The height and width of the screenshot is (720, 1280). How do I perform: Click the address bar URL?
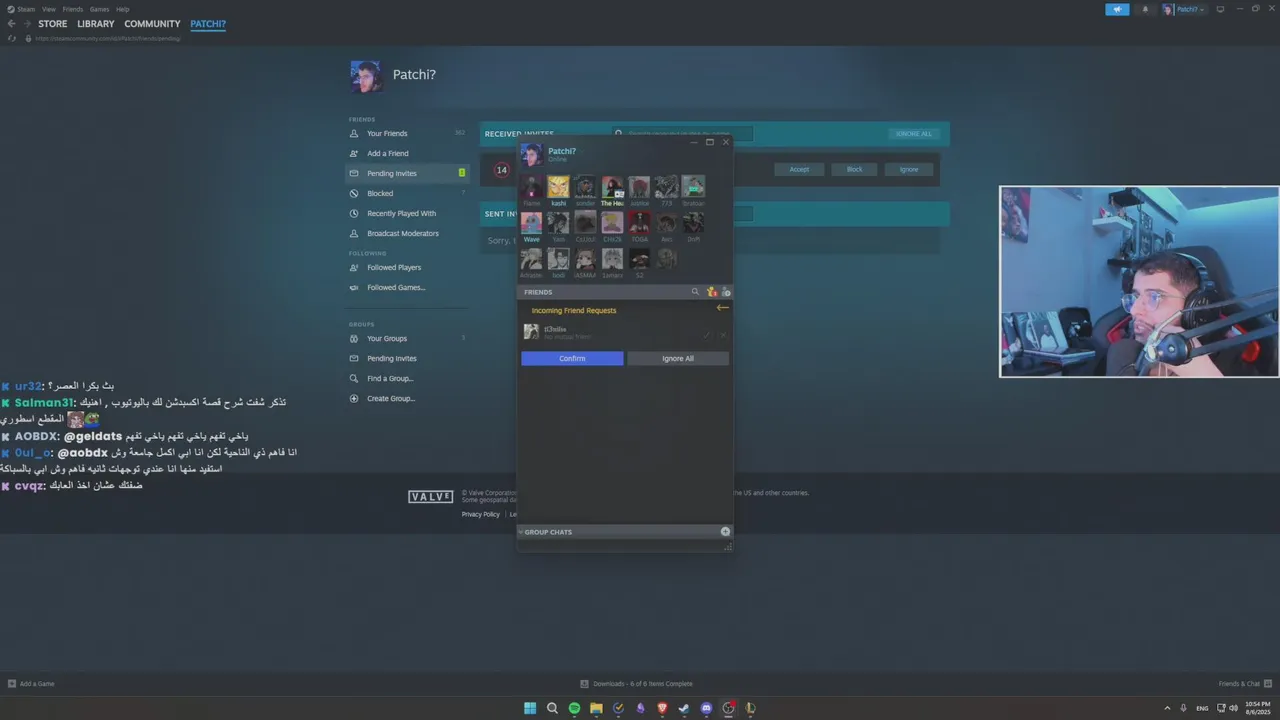(x=107, y=38)
